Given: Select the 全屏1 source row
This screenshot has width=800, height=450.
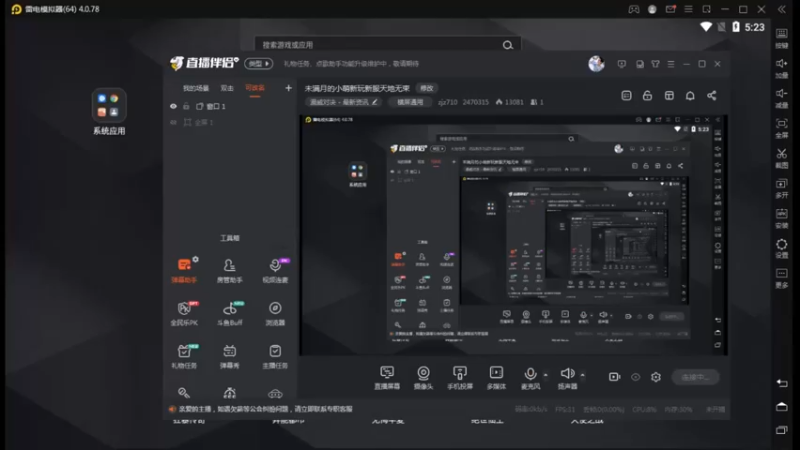Looking at the screenshot, I should tap(231, 122).
